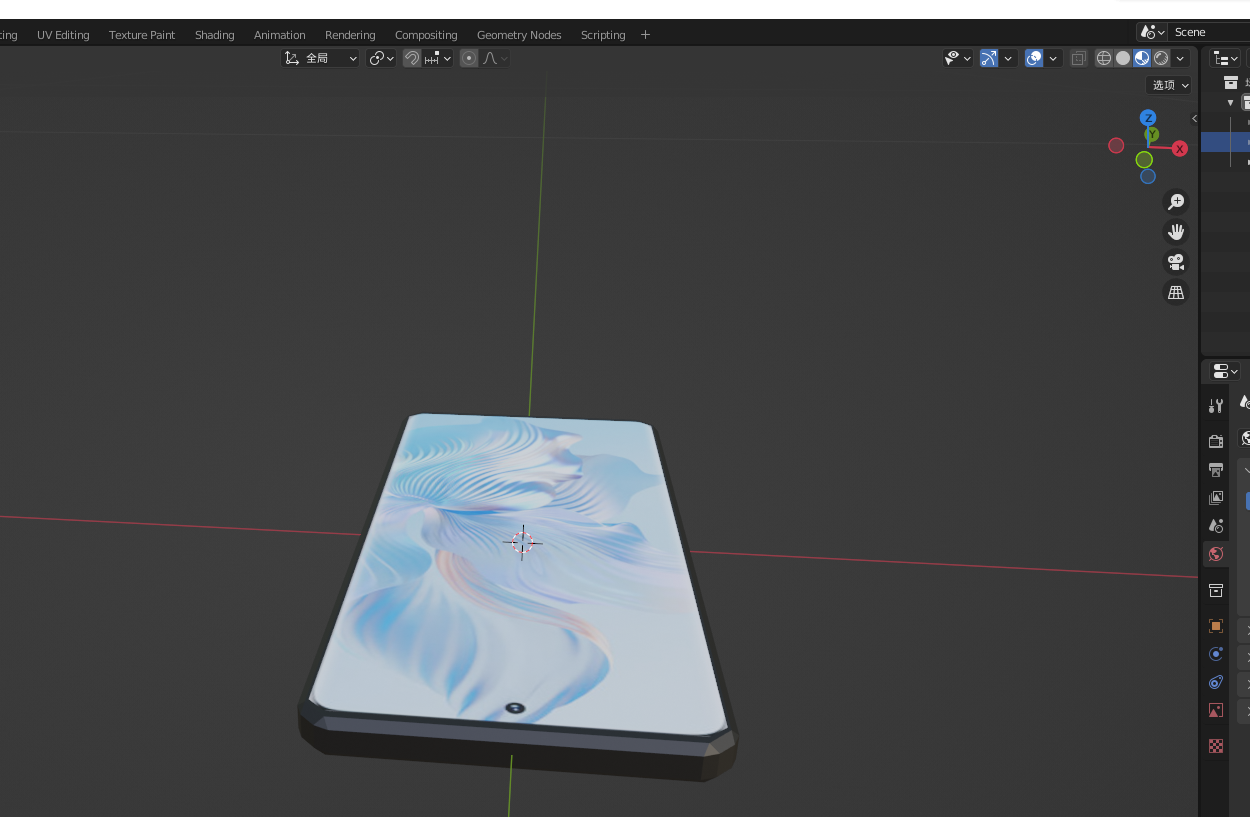Image resolution: width=1250 pixels, height=817 pixels.
Task: Toggle show gizmo button
Action: pos(989,58)
